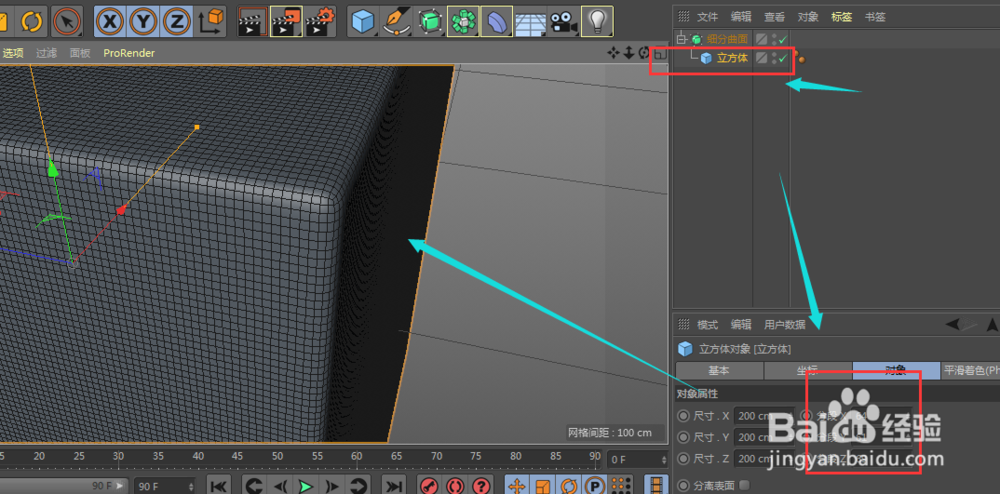Screen dimensions: 1000x494
Task: Jump to the animation start
Action: [217, 486]
